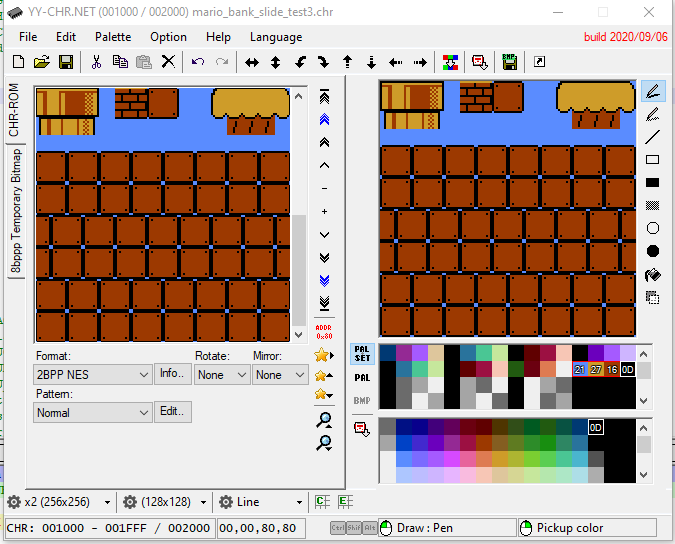Select the filled Rectangle tool
Viewport: 675px width, 544px height.
coord(653,183)
